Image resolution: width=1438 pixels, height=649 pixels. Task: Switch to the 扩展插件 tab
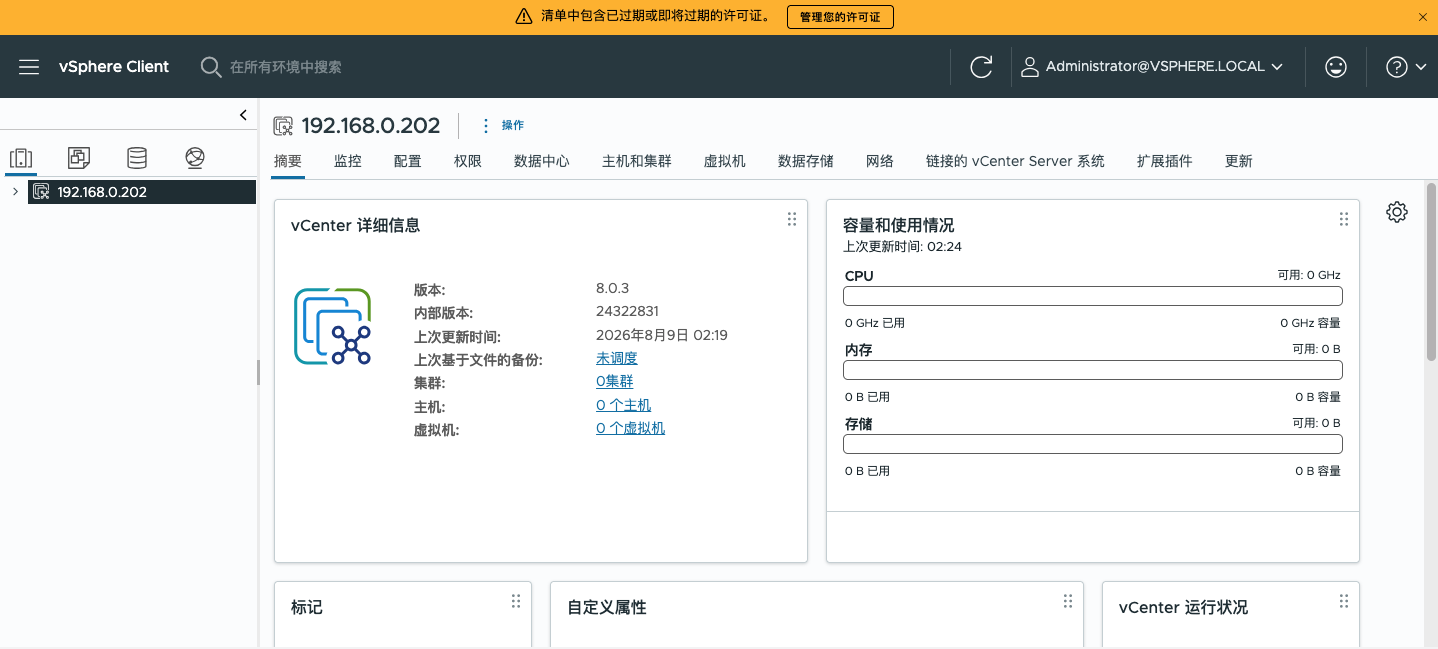tap(1165, 161)
